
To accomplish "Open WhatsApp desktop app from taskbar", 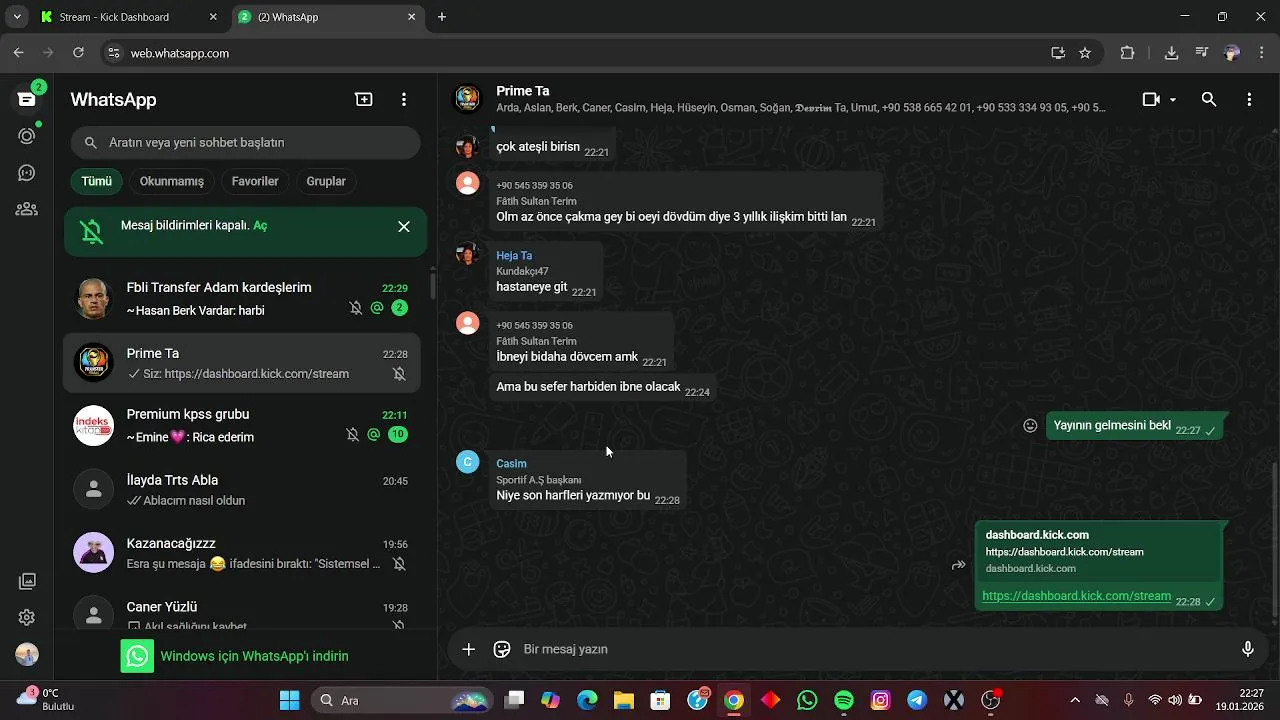I will point(807,700).
